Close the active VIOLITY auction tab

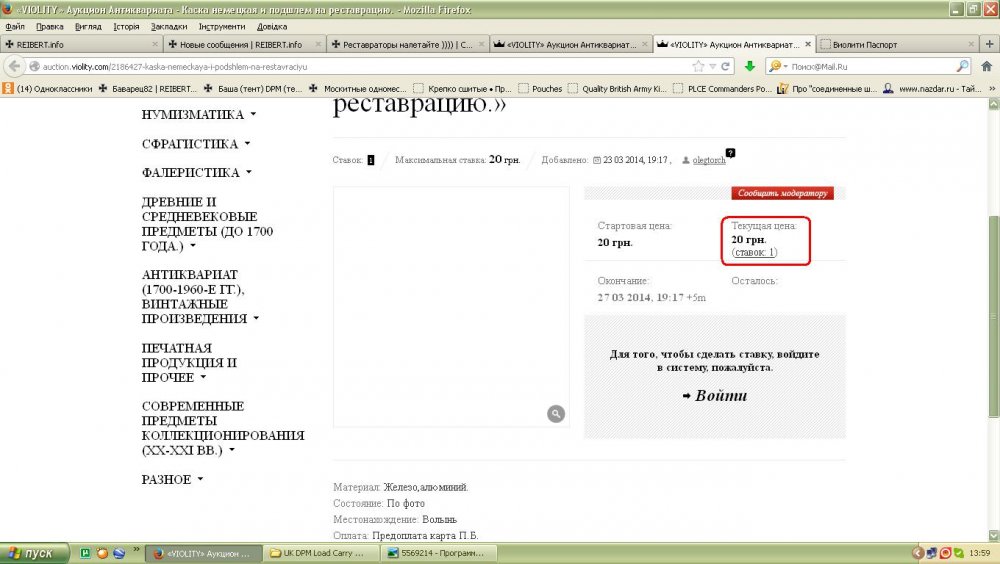[808, 44]
